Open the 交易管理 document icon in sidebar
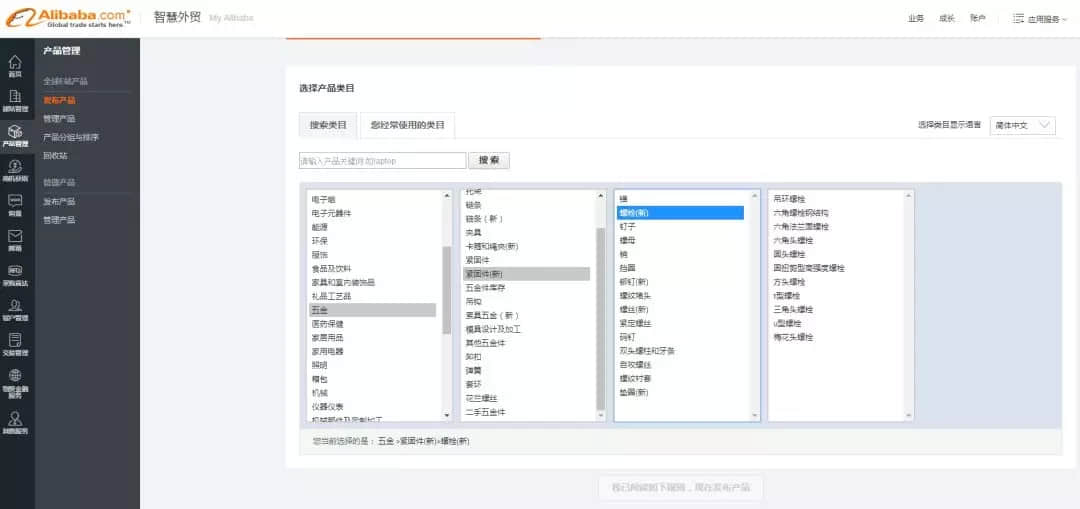 pyautogui.click(x=15, y=343)
